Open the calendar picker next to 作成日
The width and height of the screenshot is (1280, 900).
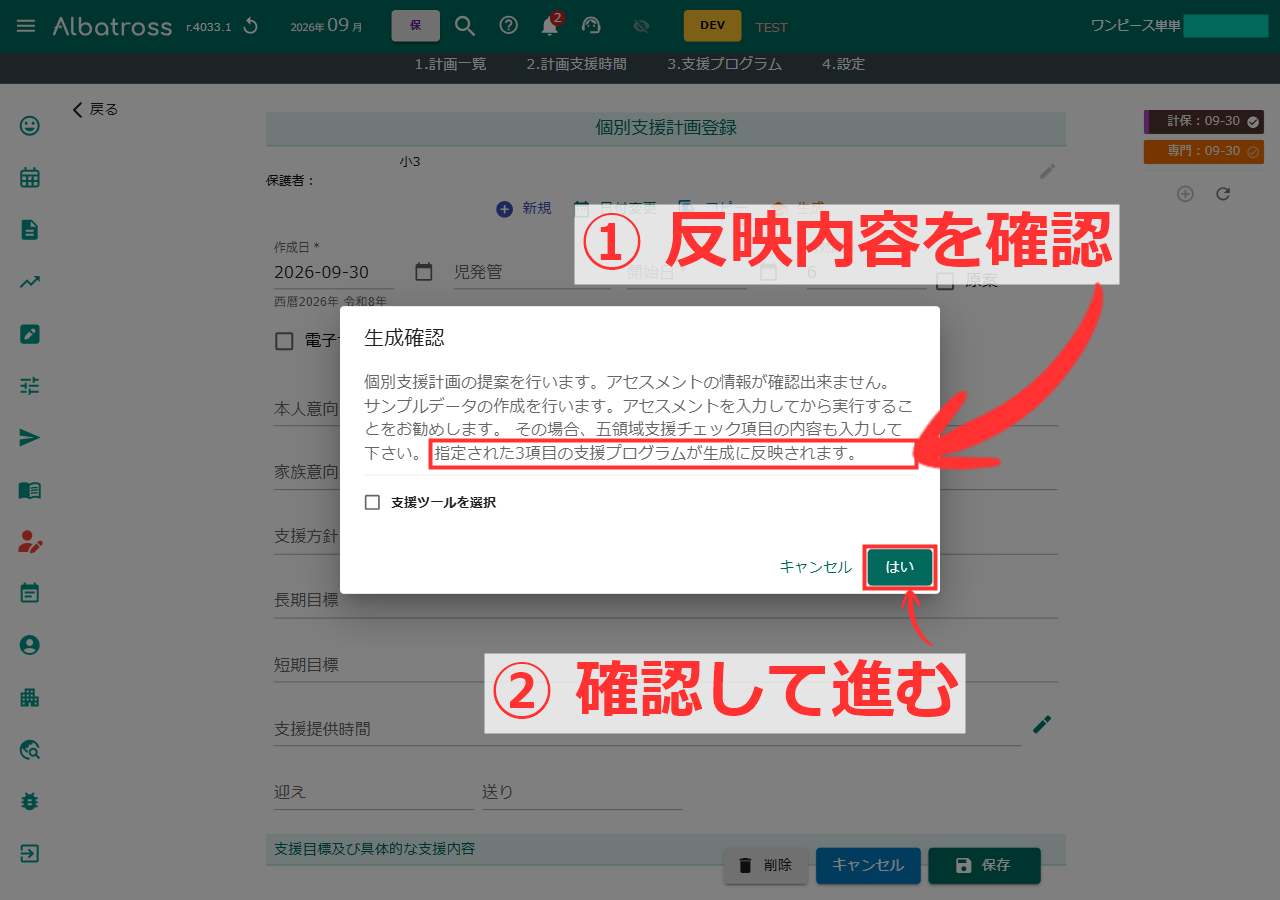[424, 272]
